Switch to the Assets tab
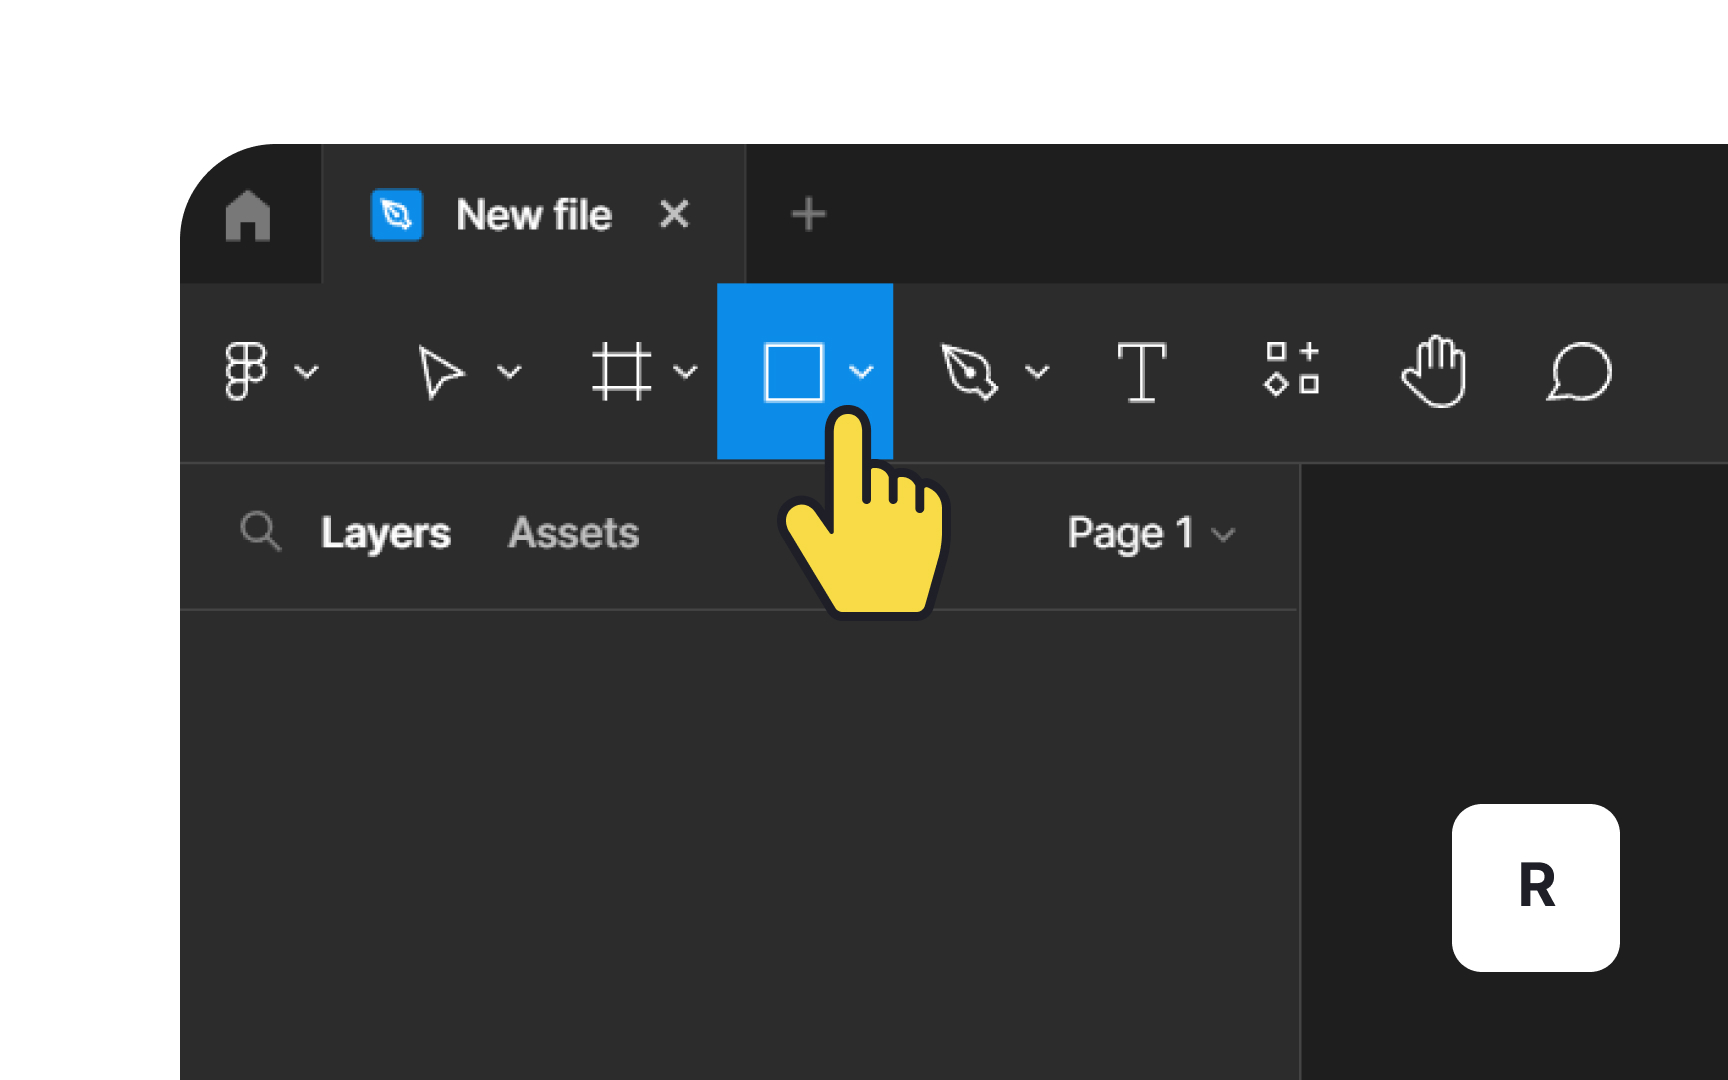Viewport: 1728px width, 1080px height. pos(574,533)
